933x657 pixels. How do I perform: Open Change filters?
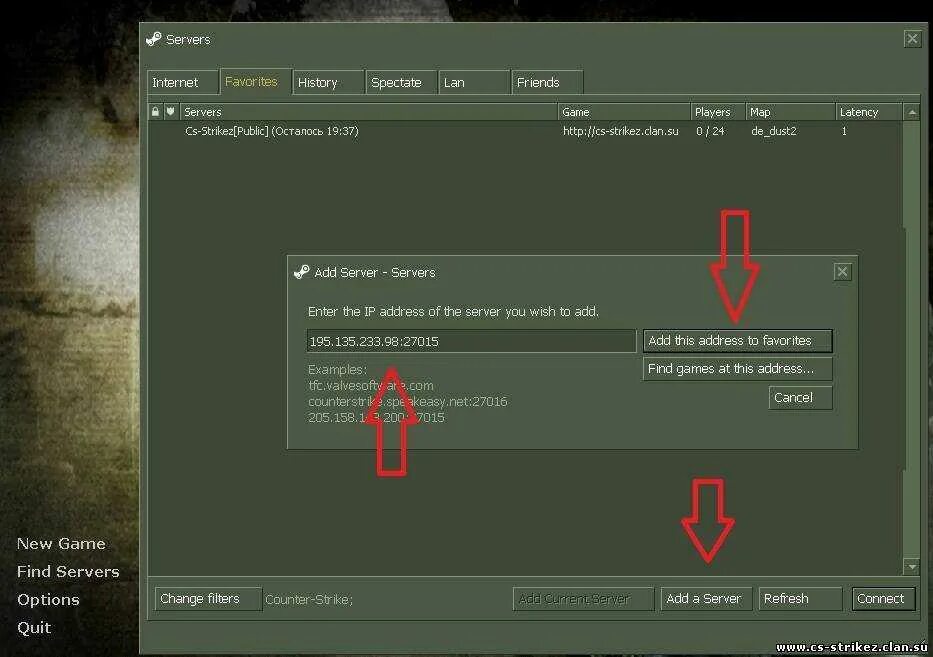(x=208, y=599)
